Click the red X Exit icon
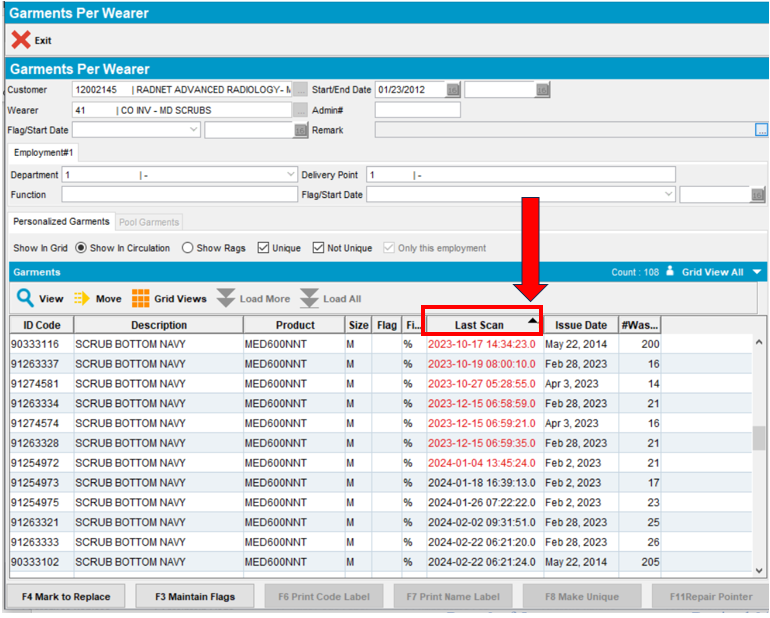 pos(20,40)
